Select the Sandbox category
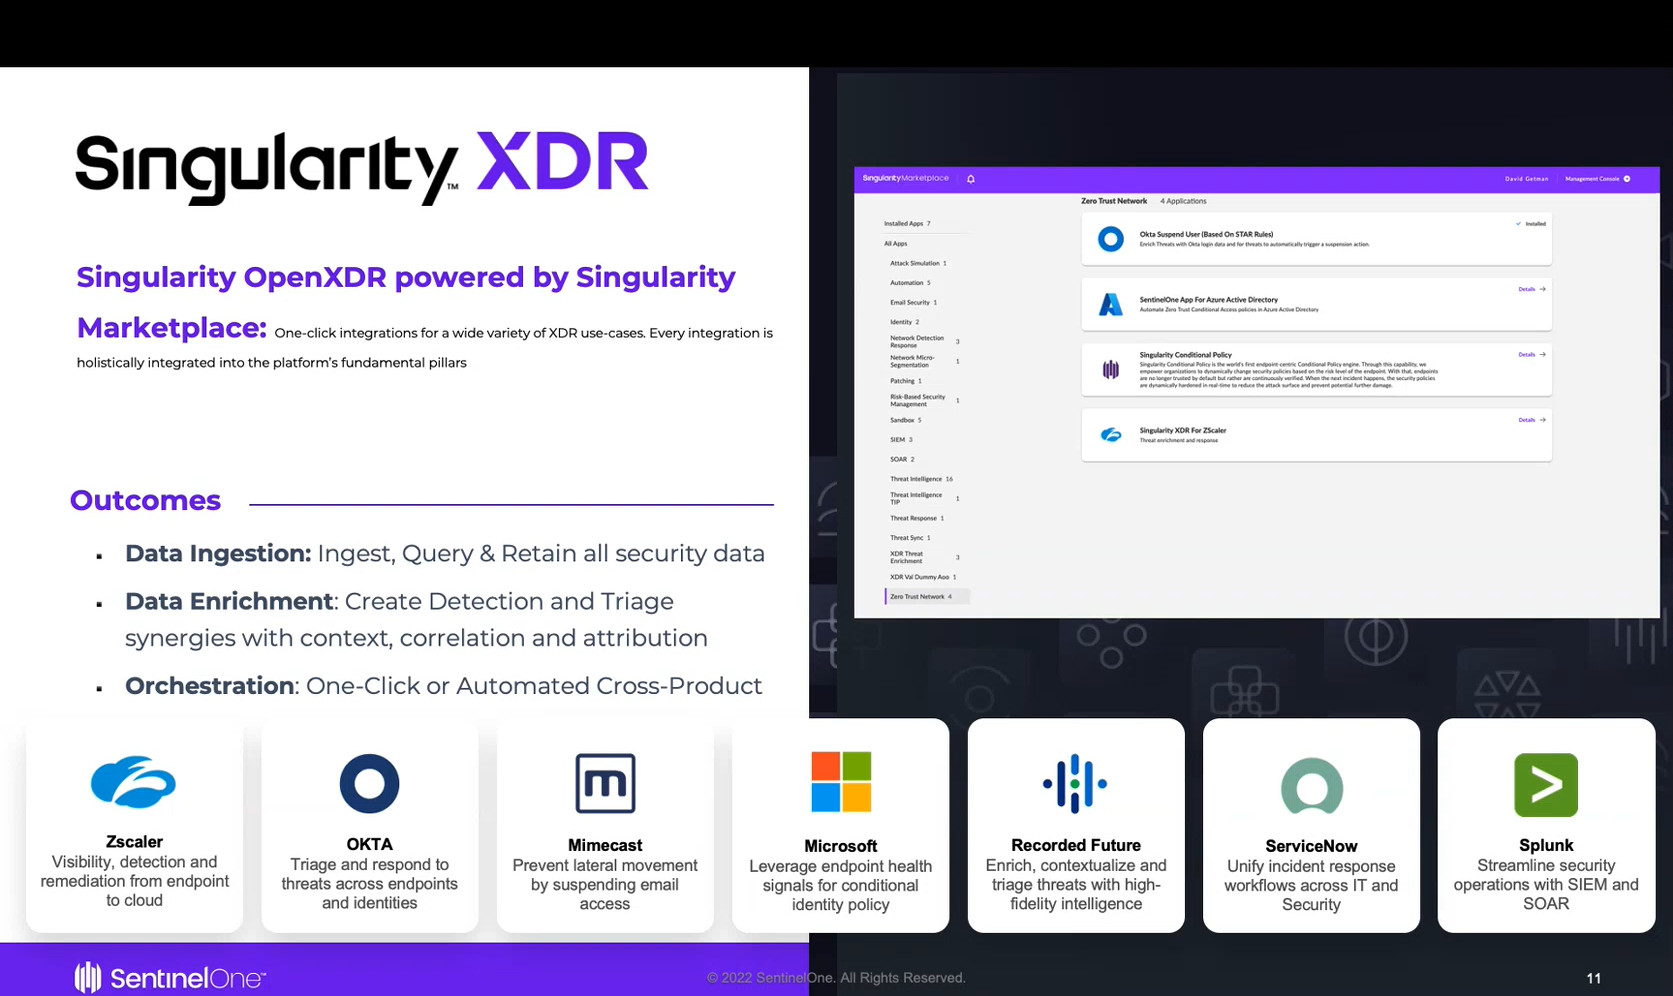The height and width of the screenshot is (996, 1673). [x=905, y=420]
